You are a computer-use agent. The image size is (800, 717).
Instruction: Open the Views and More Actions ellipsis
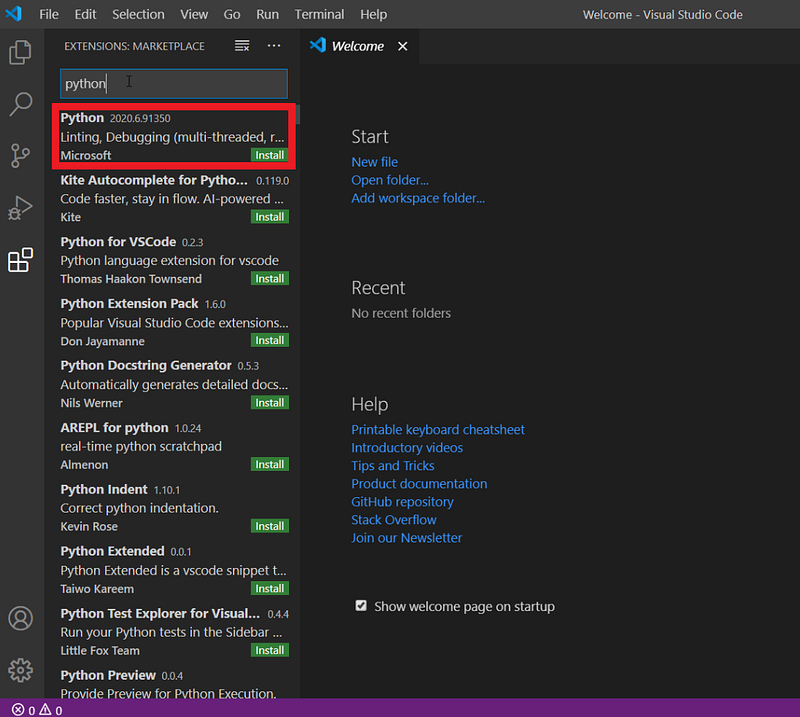coord(274,46)
